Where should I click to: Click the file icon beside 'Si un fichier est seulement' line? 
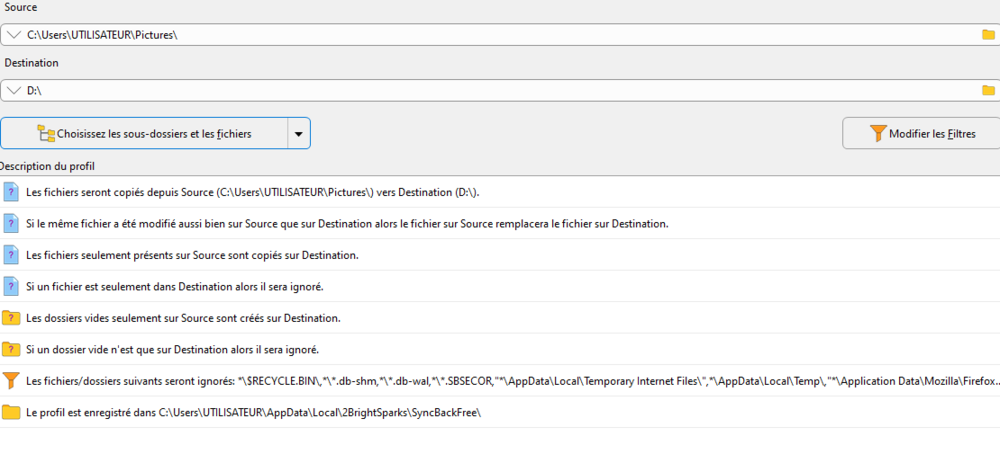click(x=11, y=287)
